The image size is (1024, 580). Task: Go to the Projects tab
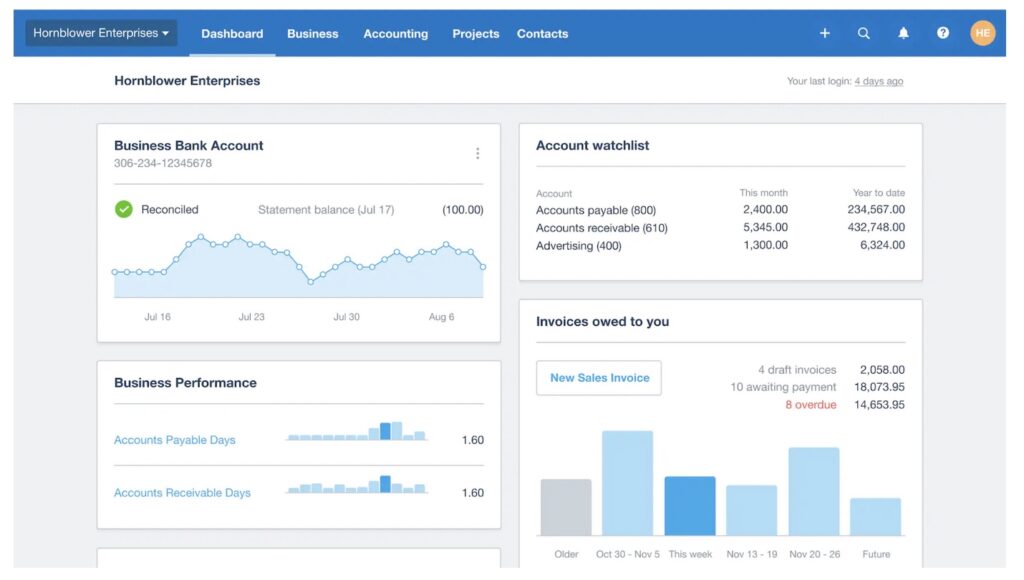475,33
